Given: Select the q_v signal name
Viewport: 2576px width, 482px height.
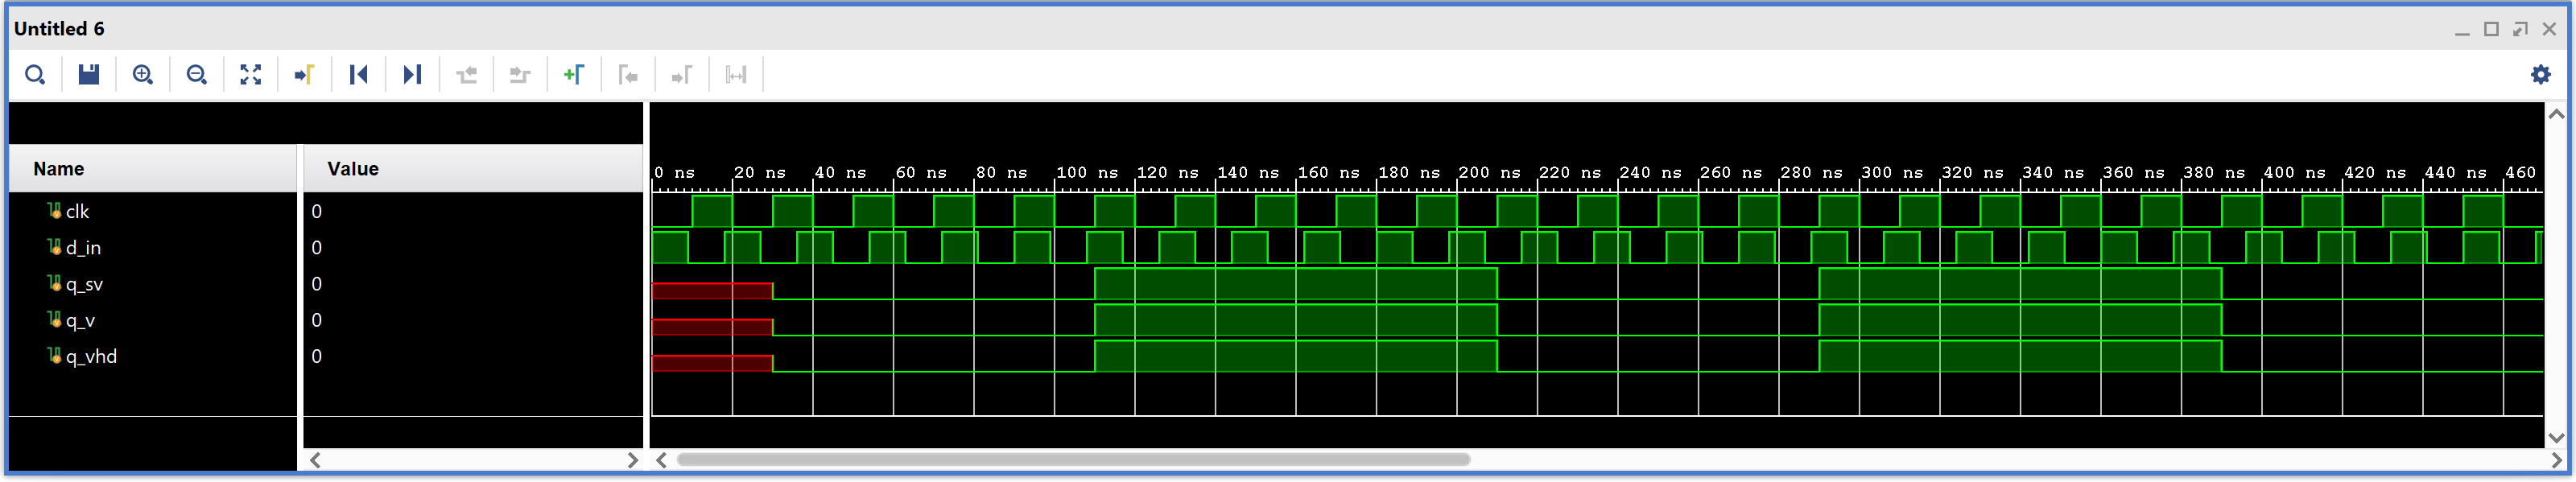Looking at the screenshot, I should 80,321.
